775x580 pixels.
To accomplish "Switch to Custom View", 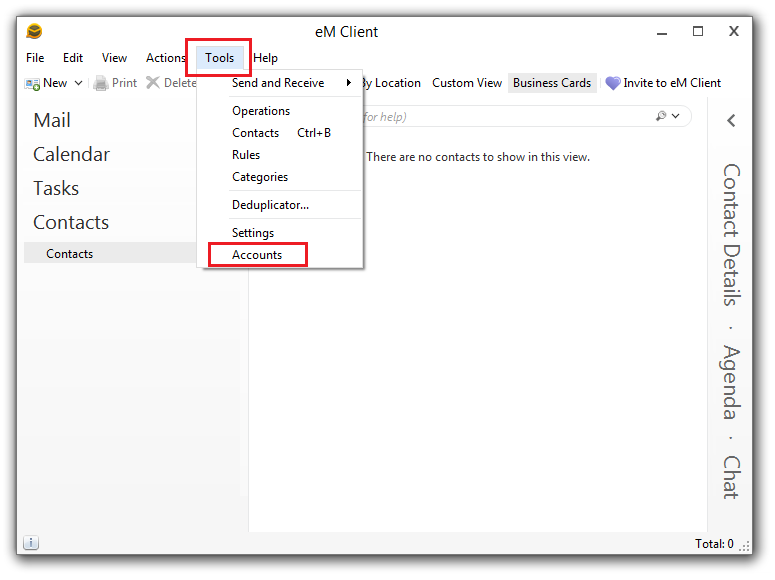I will (467, 83).
